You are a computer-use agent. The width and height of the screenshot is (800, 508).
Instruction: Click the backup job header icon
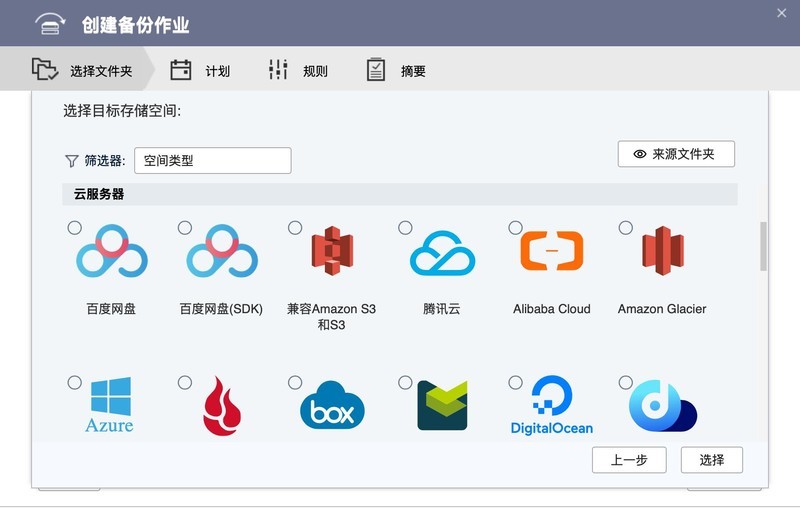49,23
